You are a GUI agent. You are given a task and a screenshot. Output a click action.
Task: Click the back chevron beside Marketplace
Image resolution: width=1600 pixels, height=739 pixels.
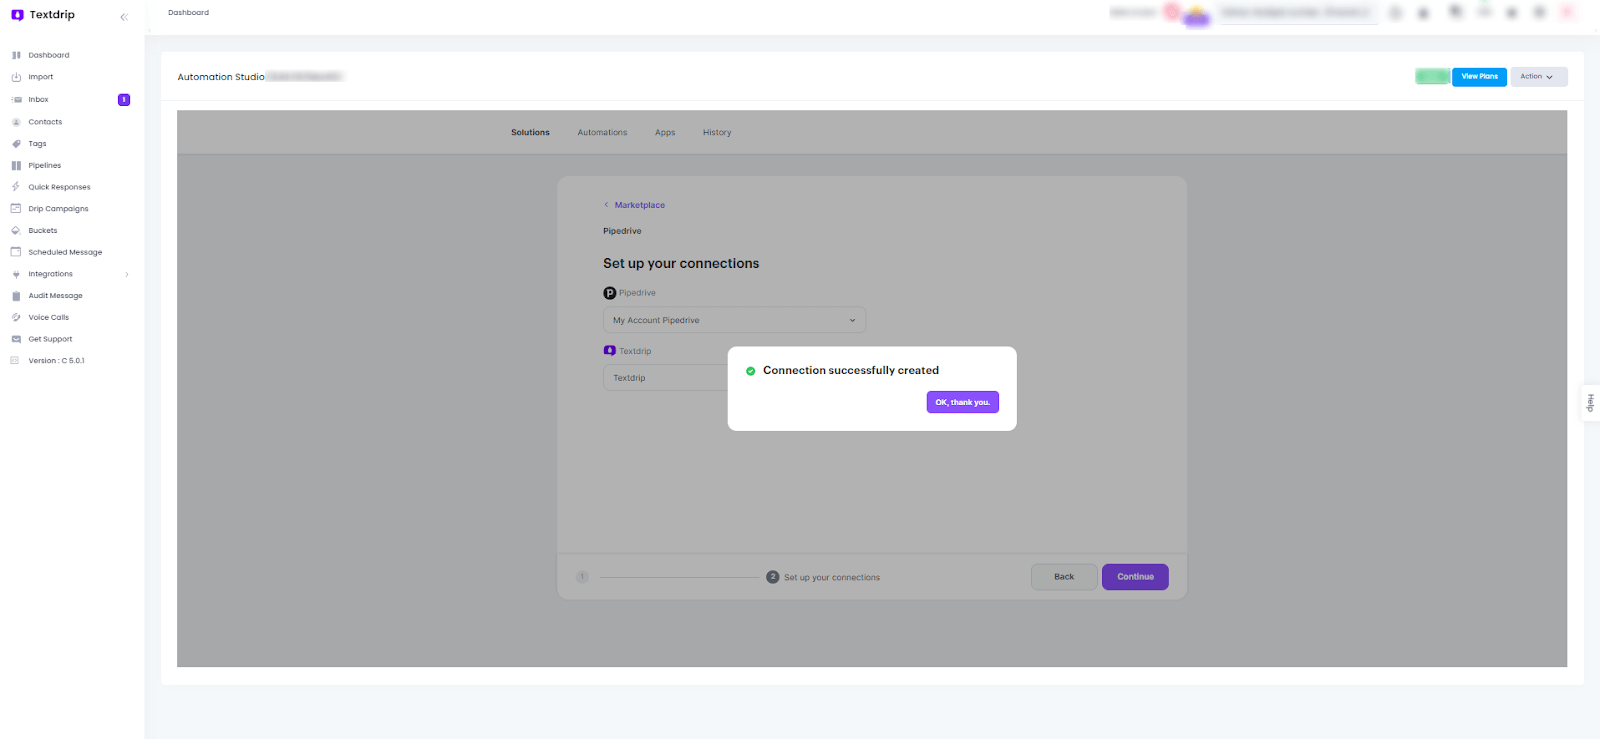tap(606, 205)
